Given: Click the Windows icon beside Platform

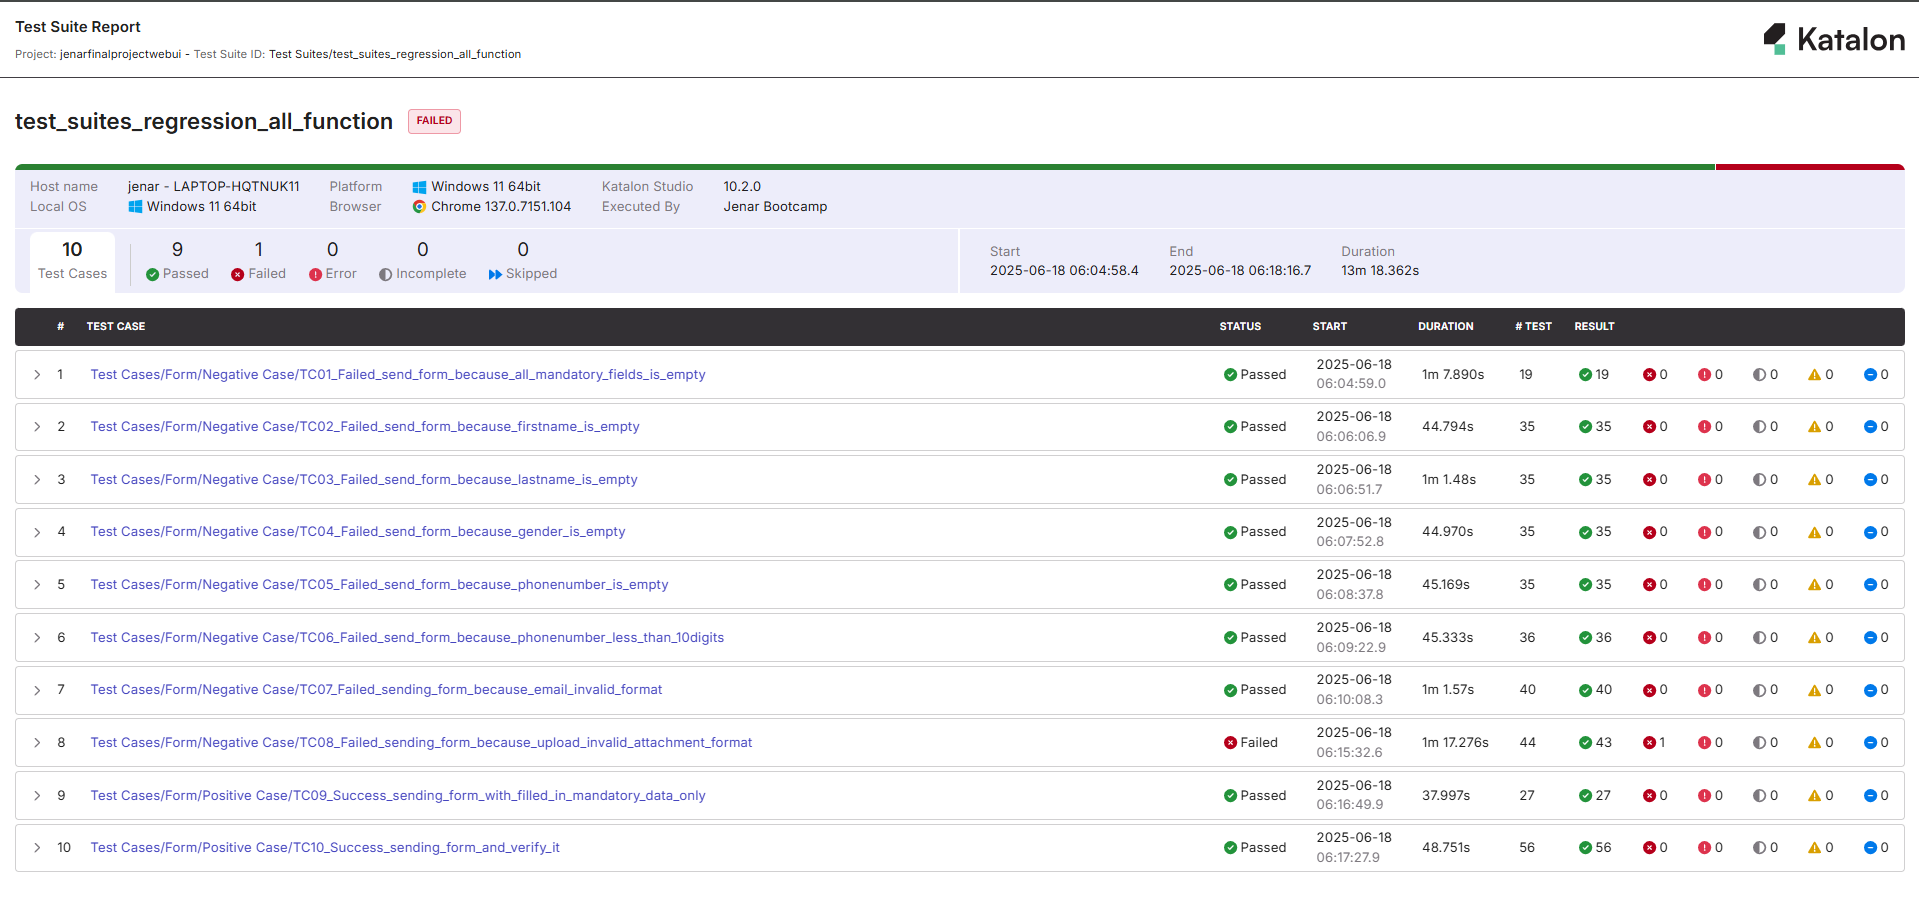Looking at the screenshot, I should (419, 187).
